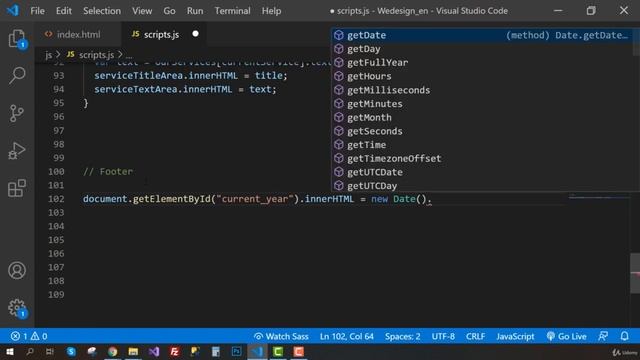This screenshot has width=640, height=360.
Task: Place cursor on the Footer comment
Action: coord(108,172)
